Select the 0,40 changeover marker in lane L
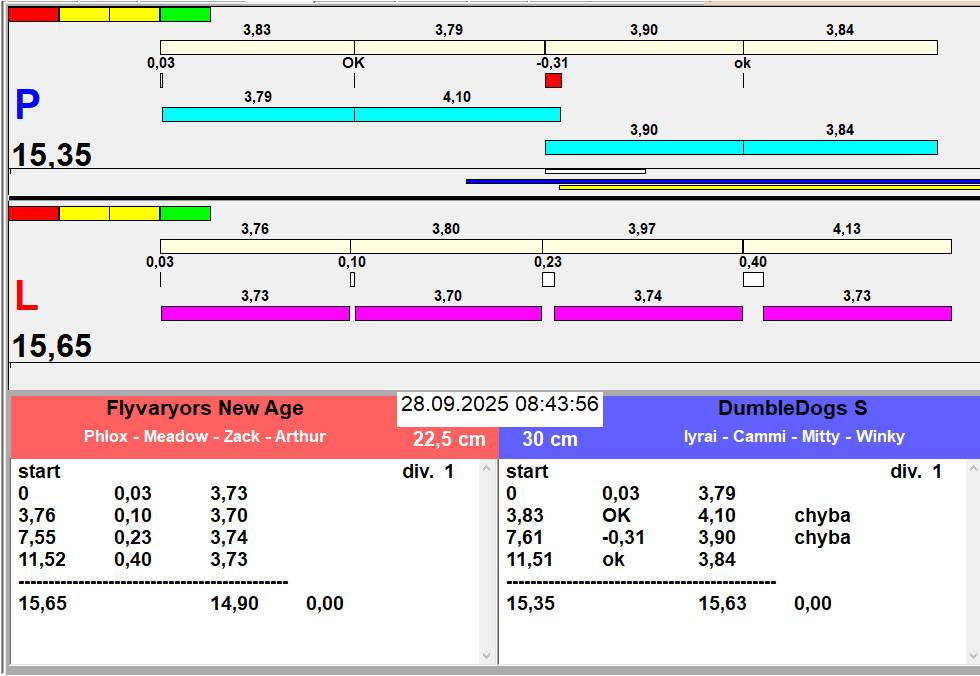This screenshot has width=980, height=676. point(753,280)
